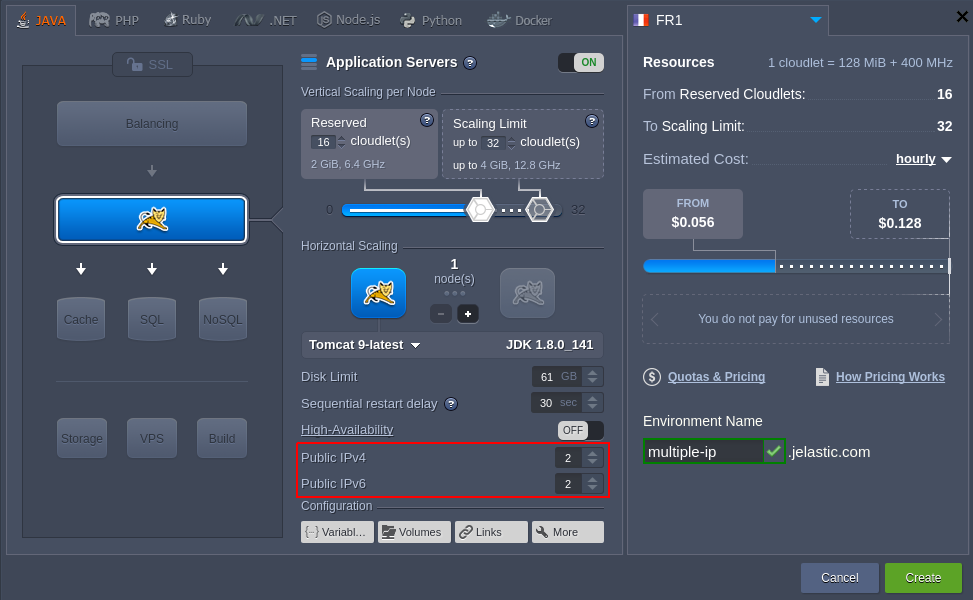This screenshot has height=600, width=973.
Task: Switch to the Docker tab
Action: coord(519,20)
